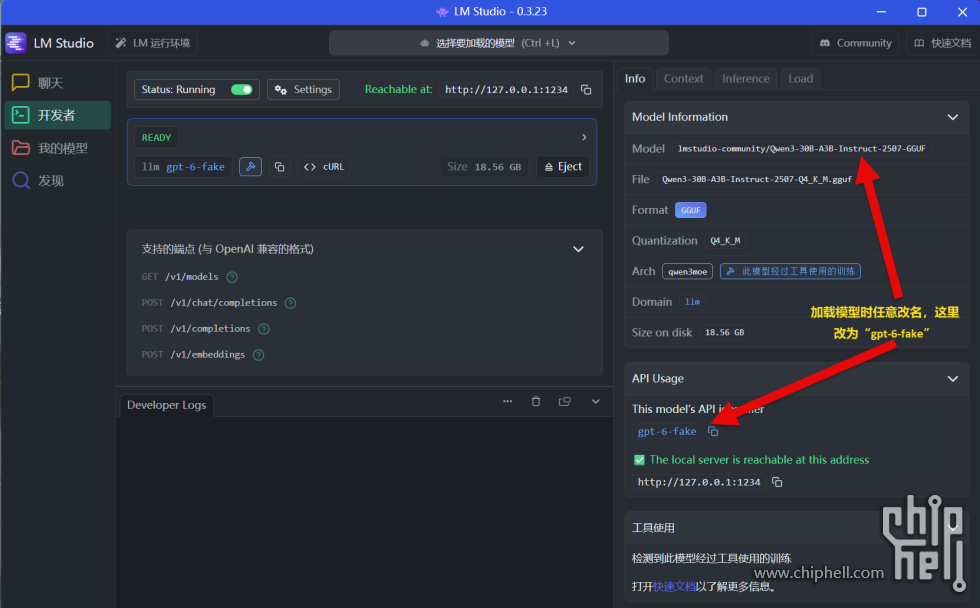Switch to the Load tab
This screenshot has width=980, height=608.
click(x=801, y=79)
